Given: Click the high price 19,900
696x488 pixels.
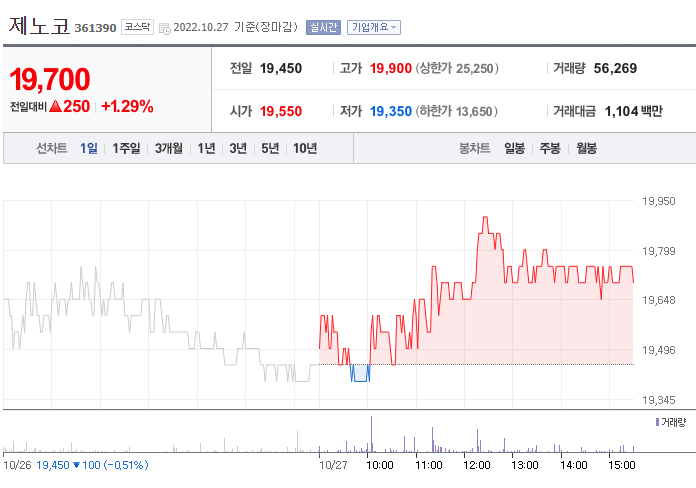Looking at the screenshot, I should (x=391, y=69).
